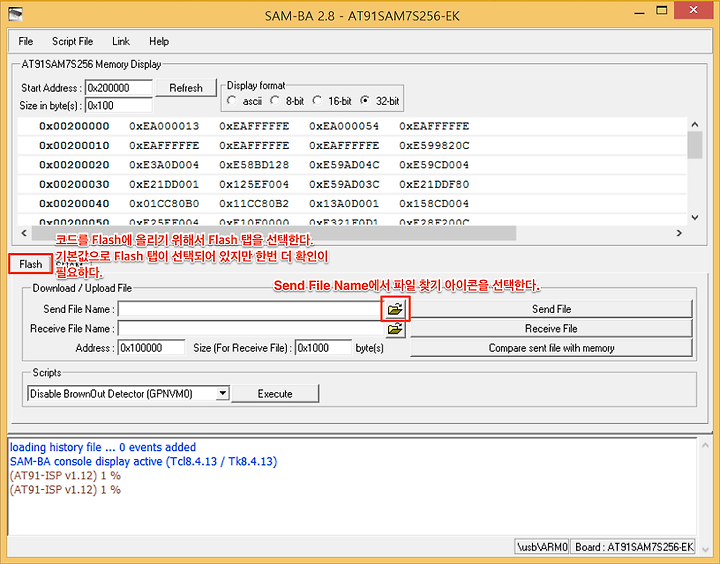Image resolution: width=720 pixels, height=564 pixels.
Task: Click the SAM-BA application icon in title bar
Action: click(x=15, y=14)
